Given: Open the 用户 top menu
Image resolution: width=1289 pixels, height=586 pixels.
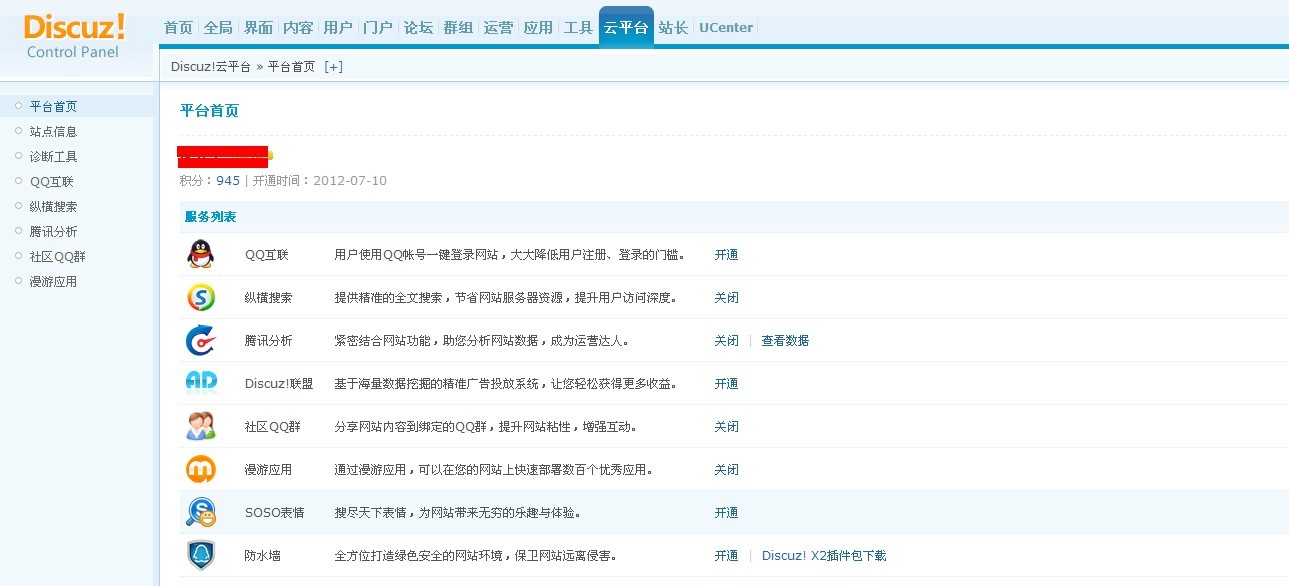Looking at the screenshot, I should 338,28.
